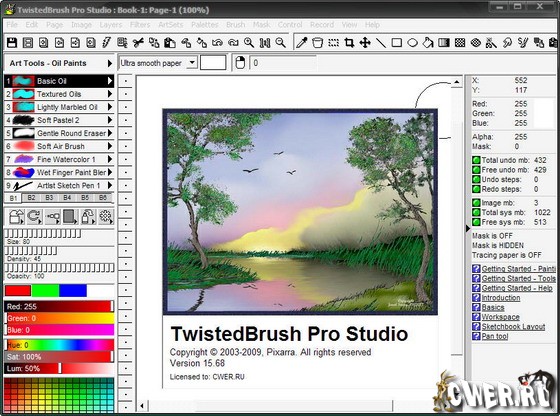Toggle the Free sys mb green indicator

point(476,222)
